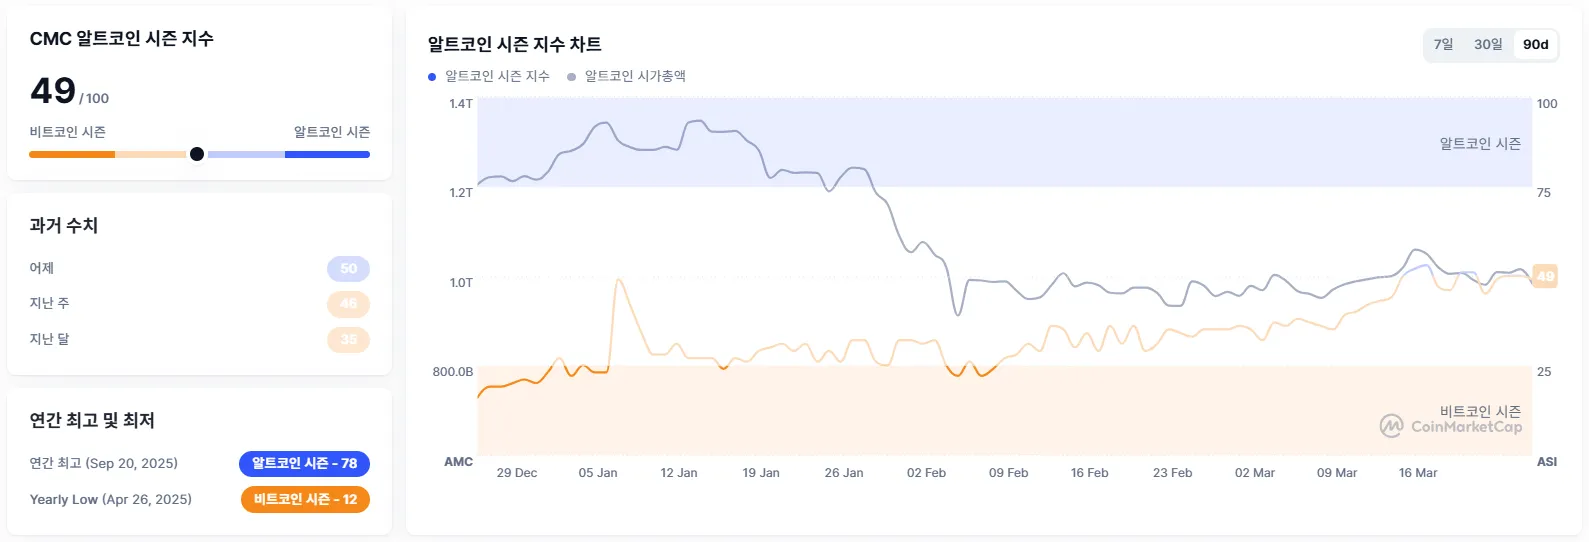Viewport: 1589px width, 542px height.
Task: Click the large 49 index score
Action: 53,91
